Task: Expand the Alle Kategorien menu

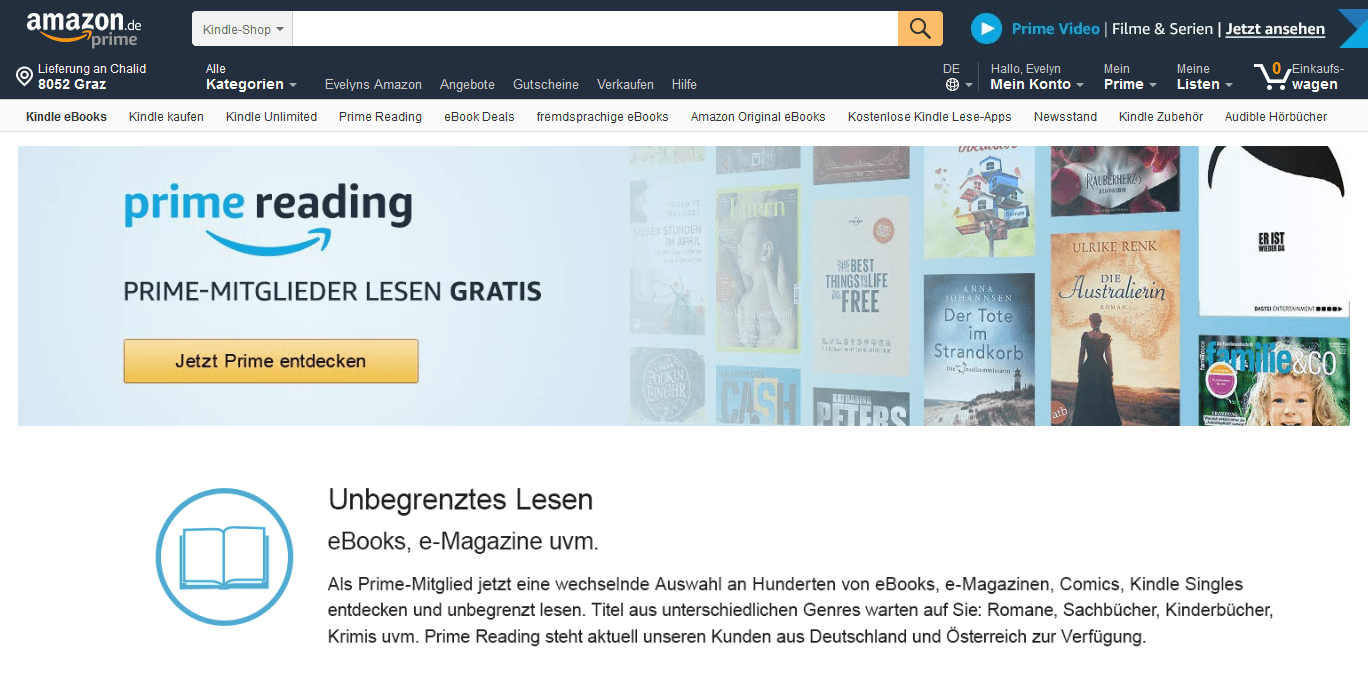Action: pos(250,77)
